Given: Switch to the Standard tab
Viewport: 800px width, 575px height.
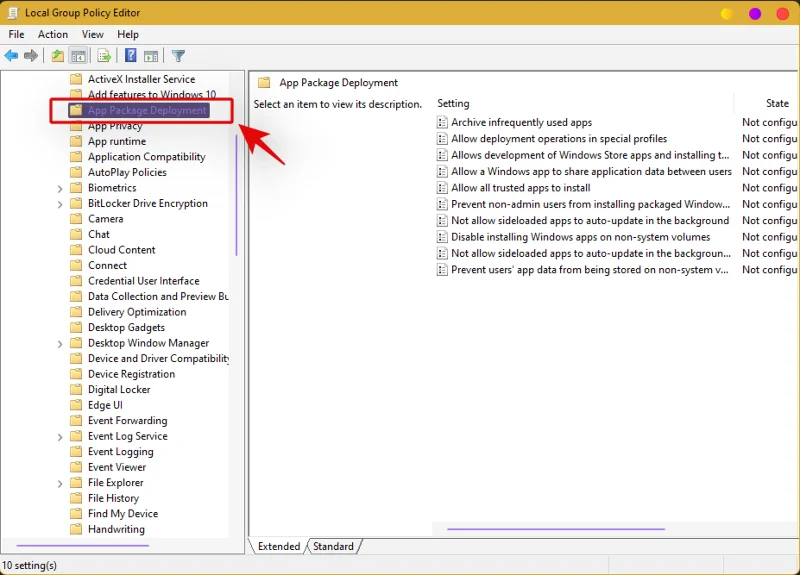Looking at the screenshot, I should [x=333, y=547].
